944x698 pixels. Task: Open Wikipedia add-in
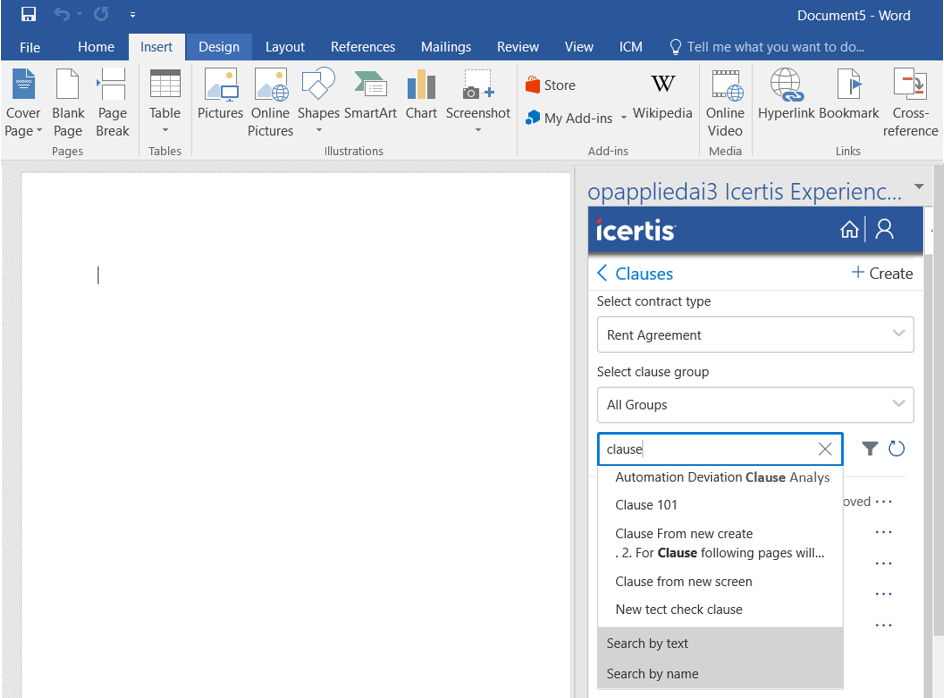[662, 95]
